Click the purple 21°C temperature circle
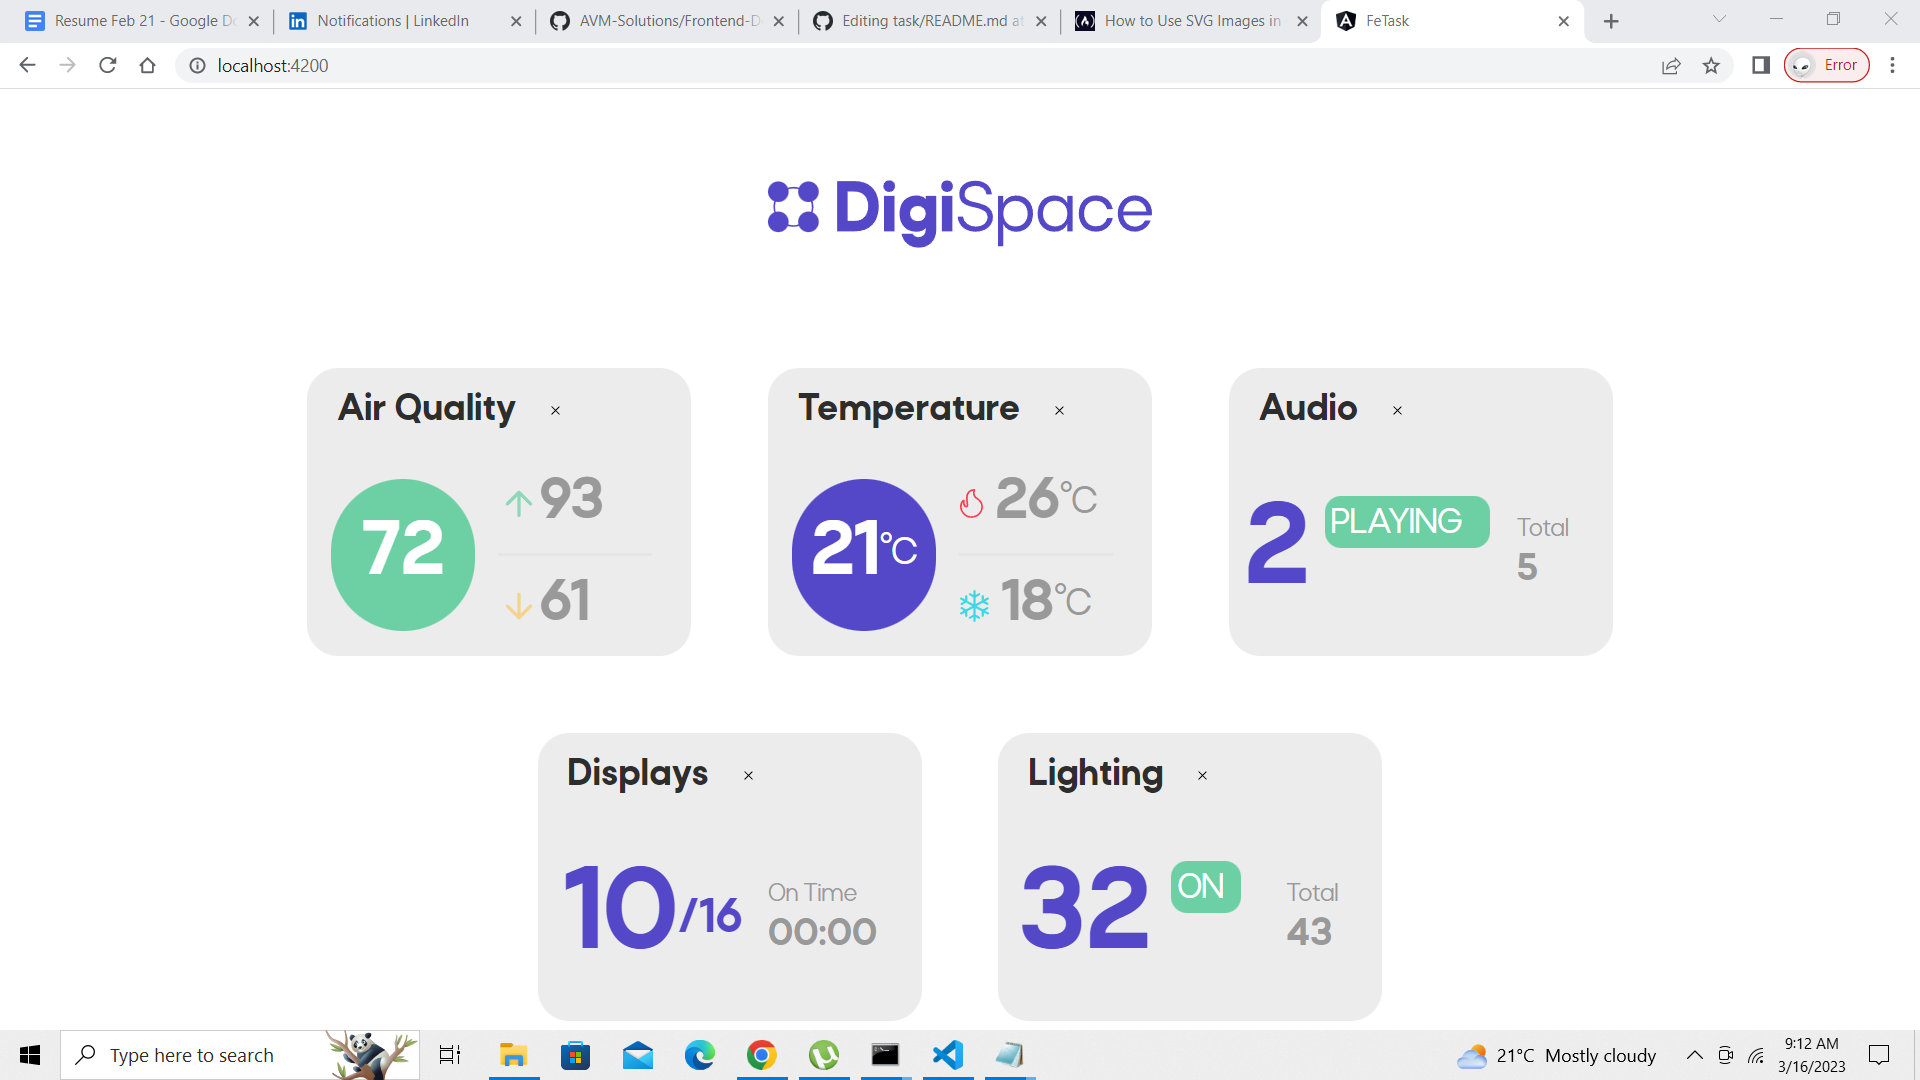 coord(864,555)
